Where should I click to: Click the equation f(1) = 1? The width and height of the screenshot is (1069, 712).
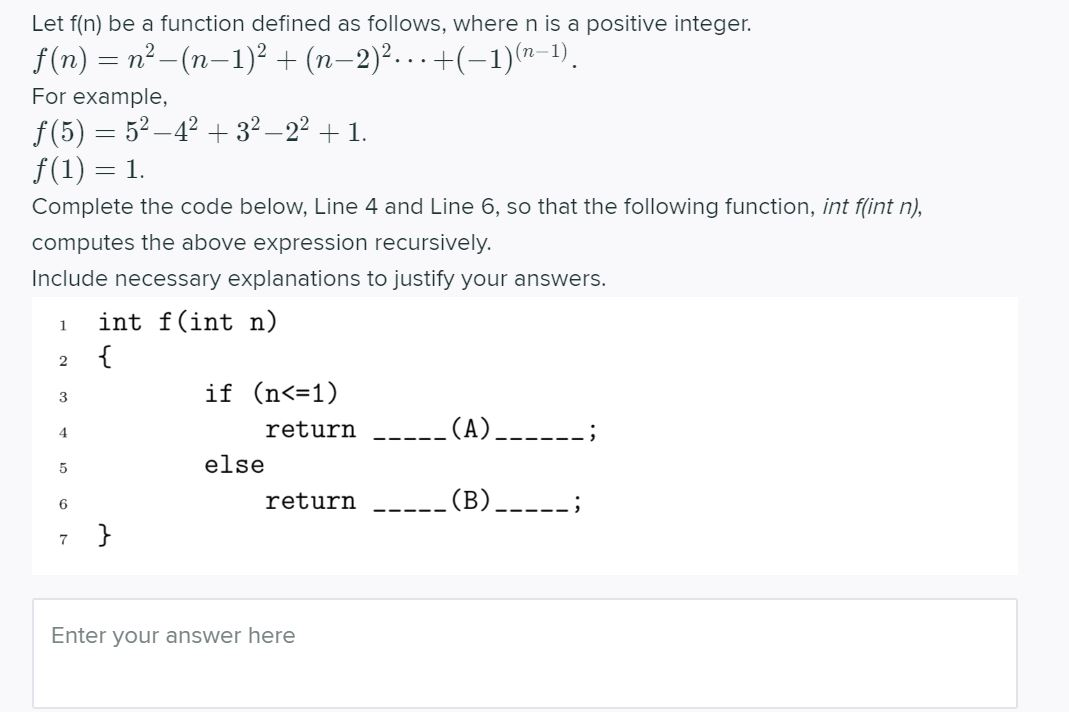[x=82, y=164]
